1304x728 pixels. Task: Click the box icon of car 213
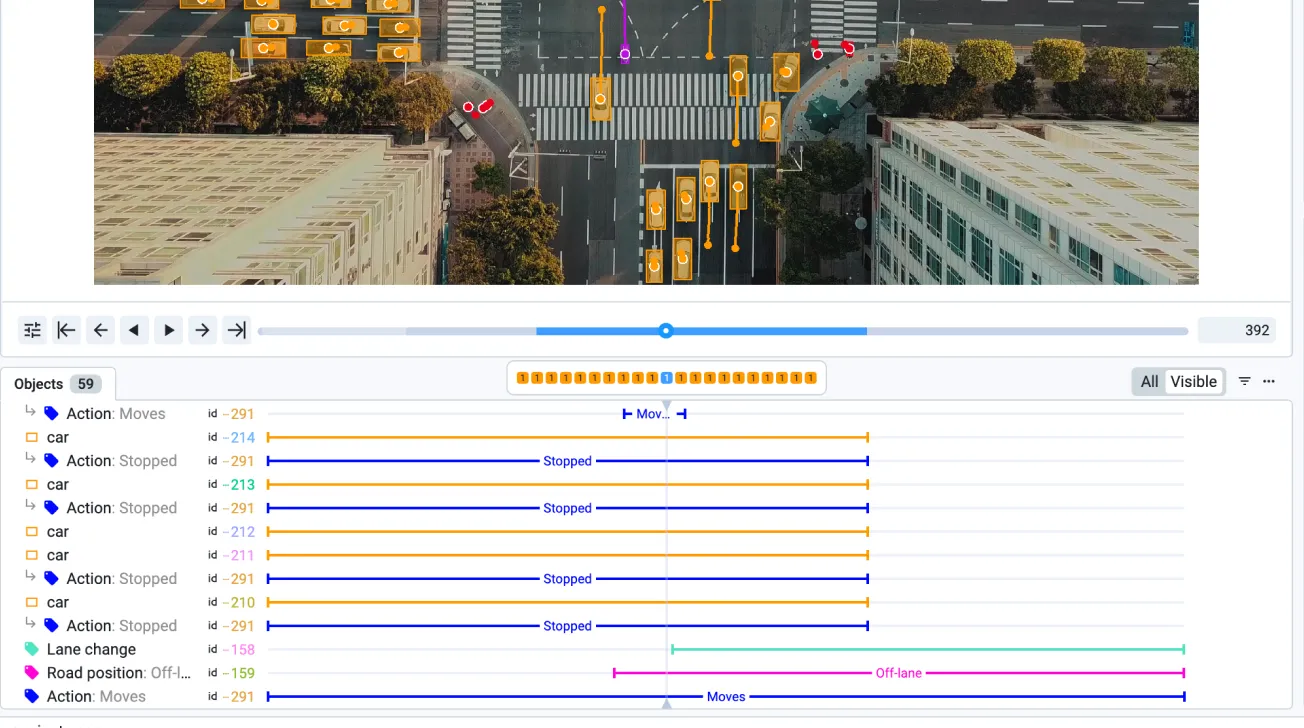(x=31, y=484)
